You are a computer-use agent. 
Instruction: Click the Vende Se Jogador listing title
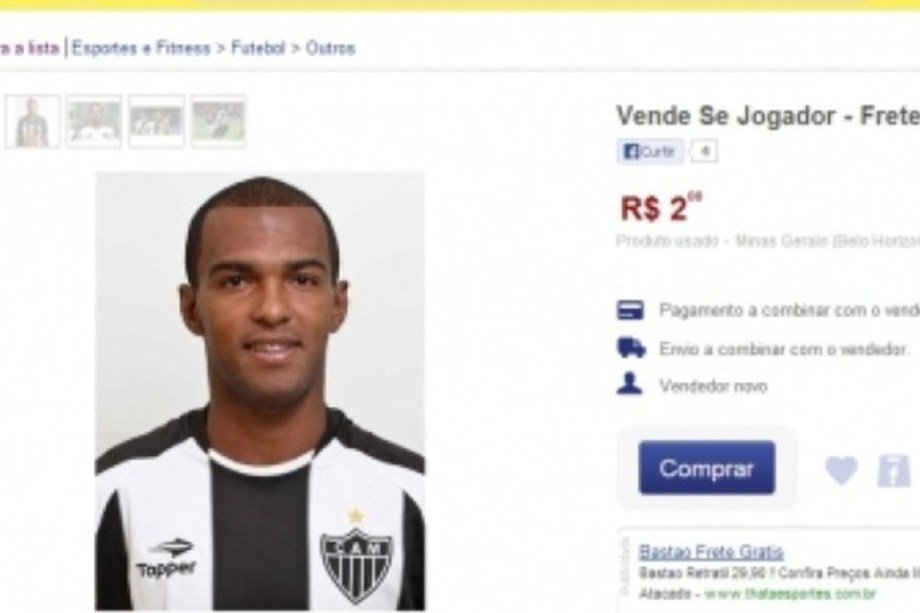(x=768, y=116)
